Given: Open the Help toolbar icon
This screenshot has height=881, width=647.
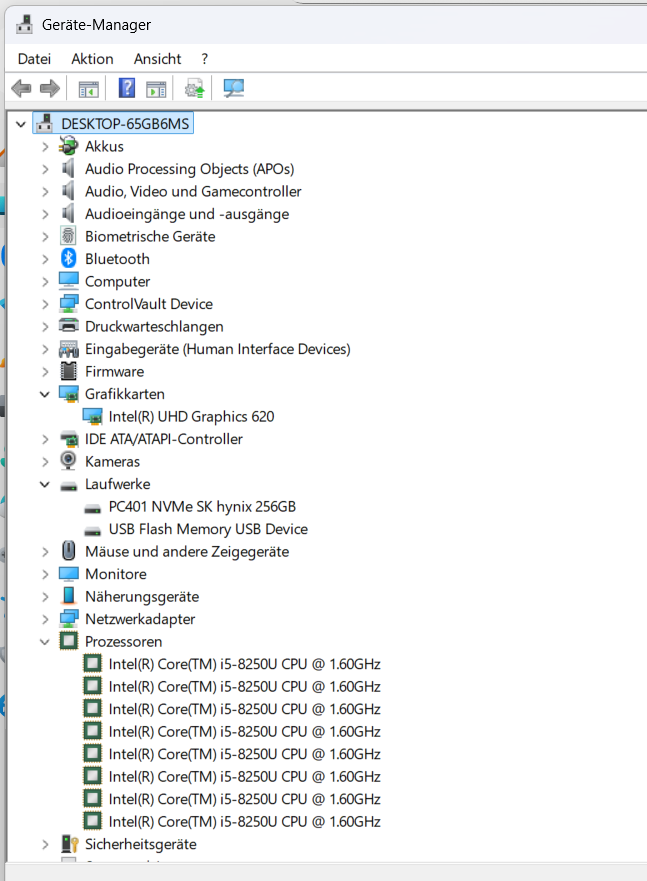Looking at the screenshot, I should coord(127,88).
